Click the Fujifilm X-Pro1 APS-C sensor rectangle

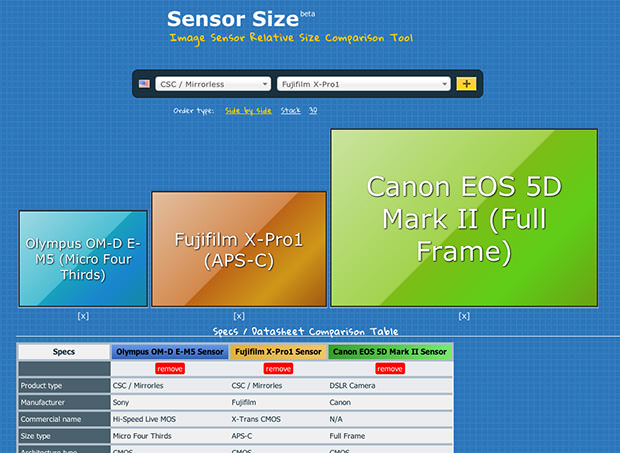(239, 249)
